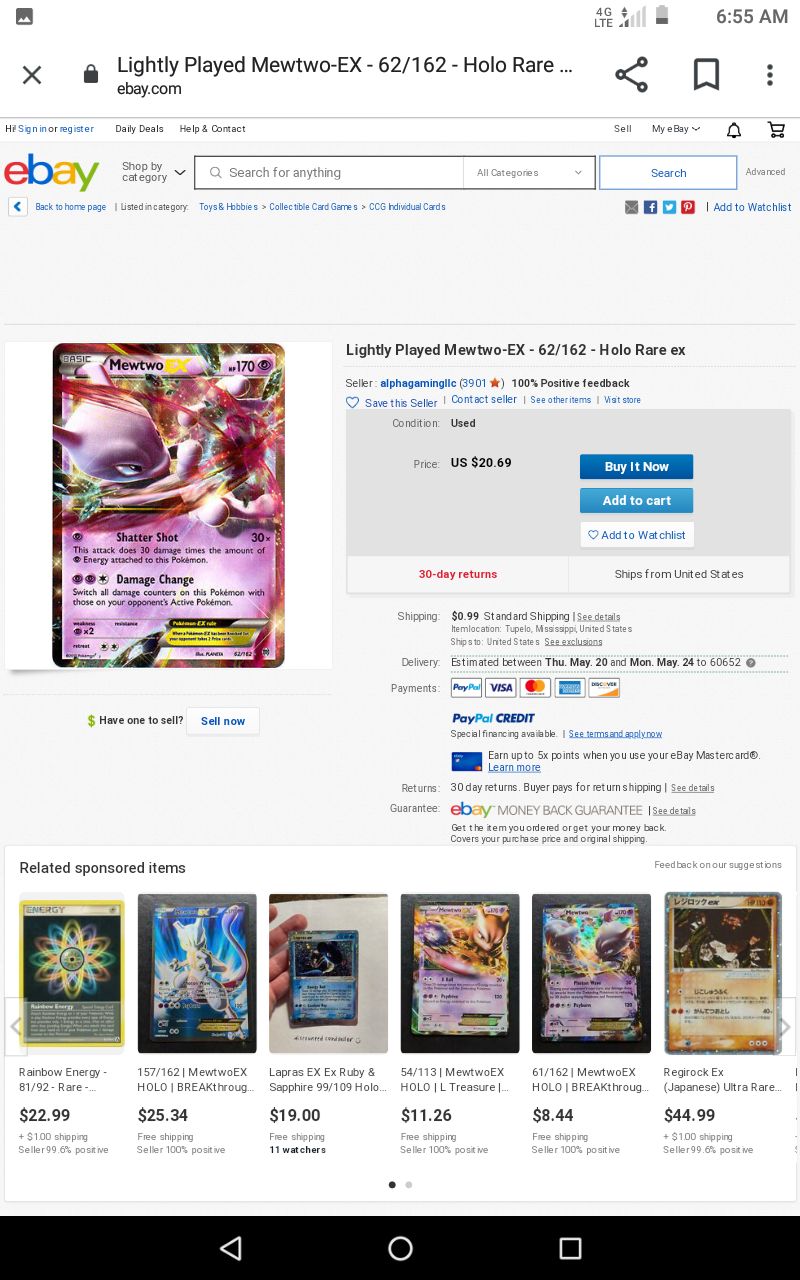Open Daily Deals menu item
The height and width of the screenshot is (1280, 800).
click(x=139, y=129)
